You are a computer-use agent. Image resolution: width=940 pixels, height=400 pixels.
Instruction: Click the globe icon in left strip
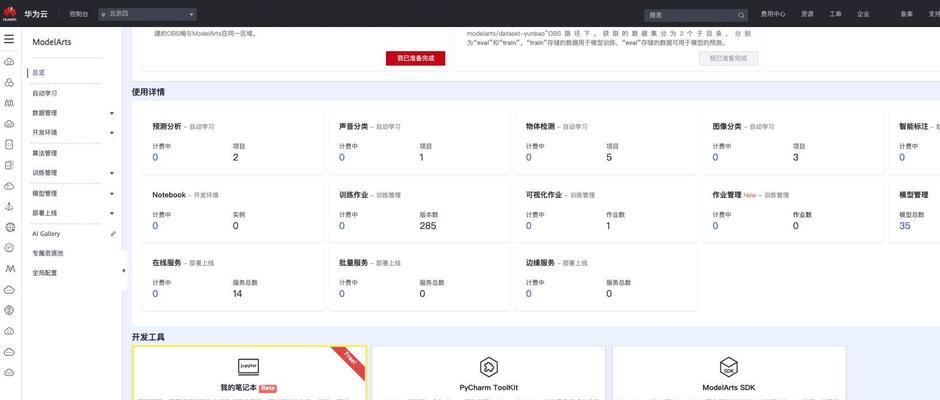pos(9,227)
